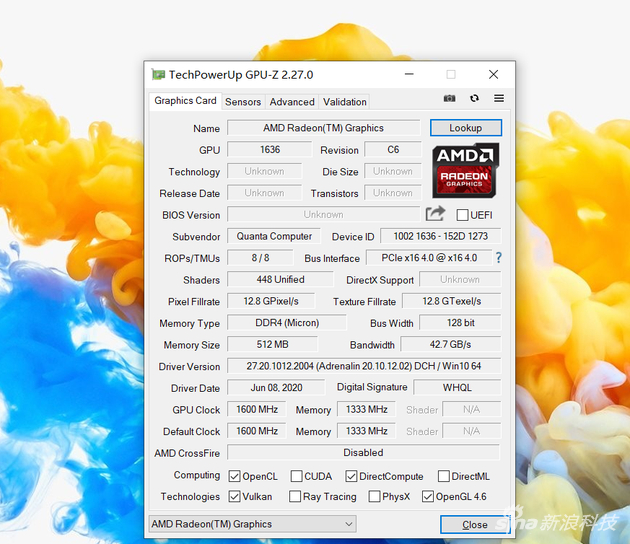Click the Bus Interface PCIe x16 field
This screenshot has height=544, width=630.
point(429,258)
